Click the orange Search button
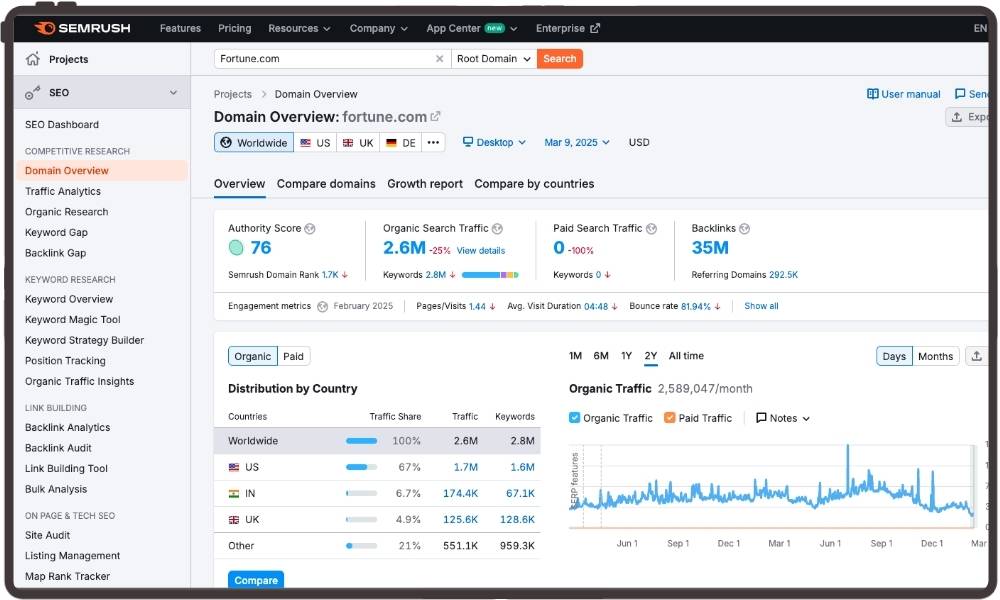The width and height of the screenshot is (1000, 600). [x=560, y=59]
